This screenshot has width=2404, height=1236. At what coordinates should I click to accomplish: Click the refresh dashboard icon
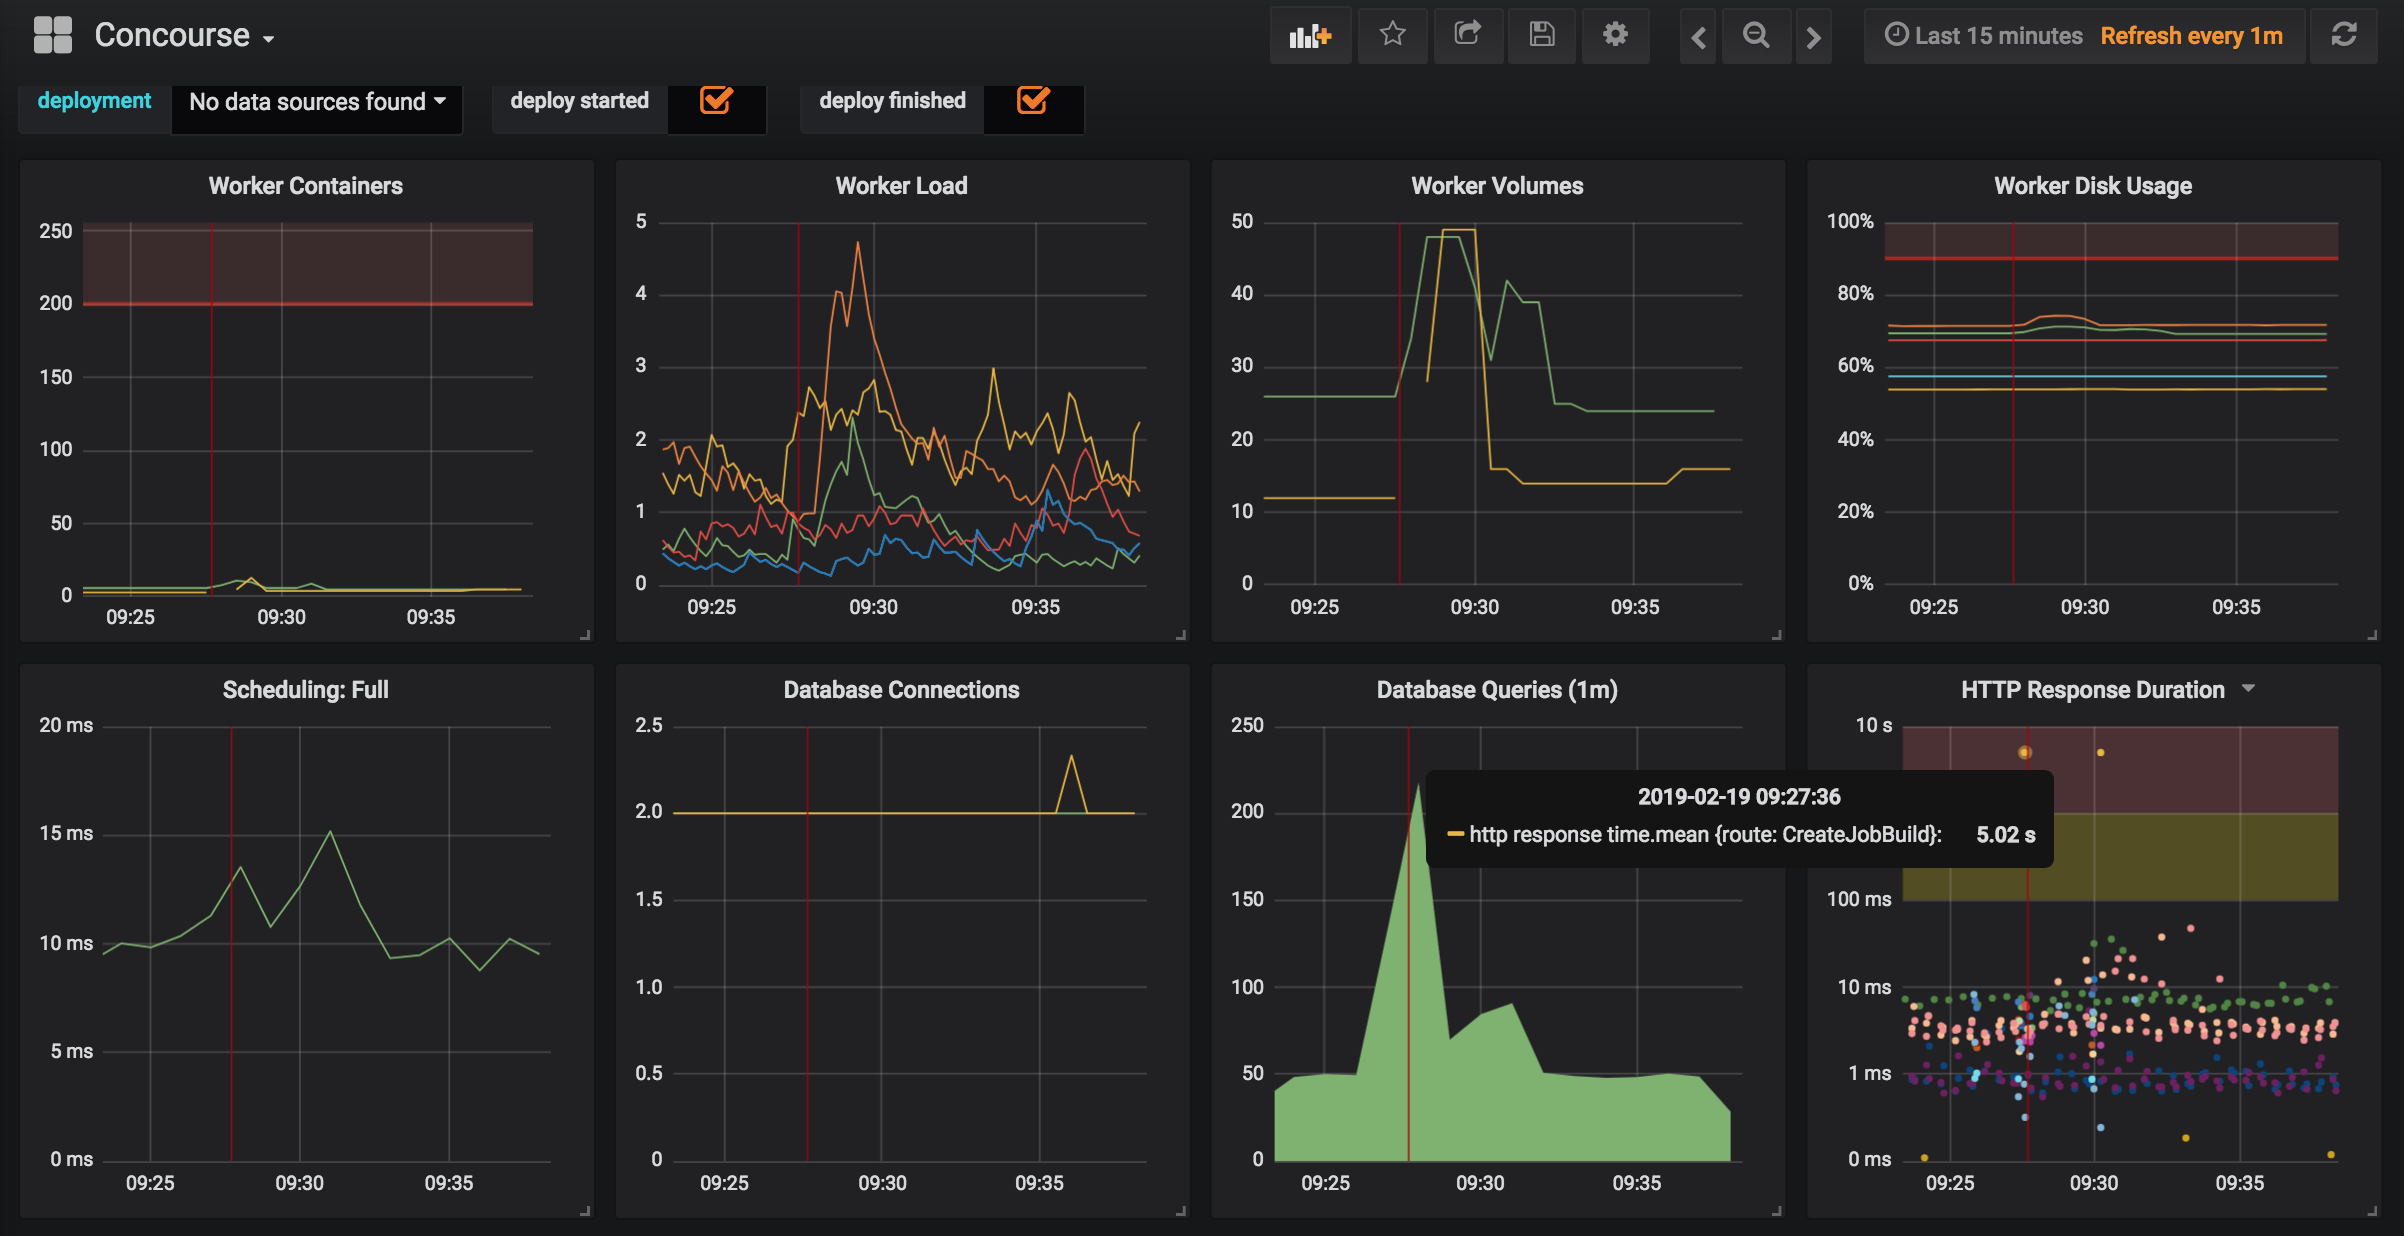click(2344, 35)
